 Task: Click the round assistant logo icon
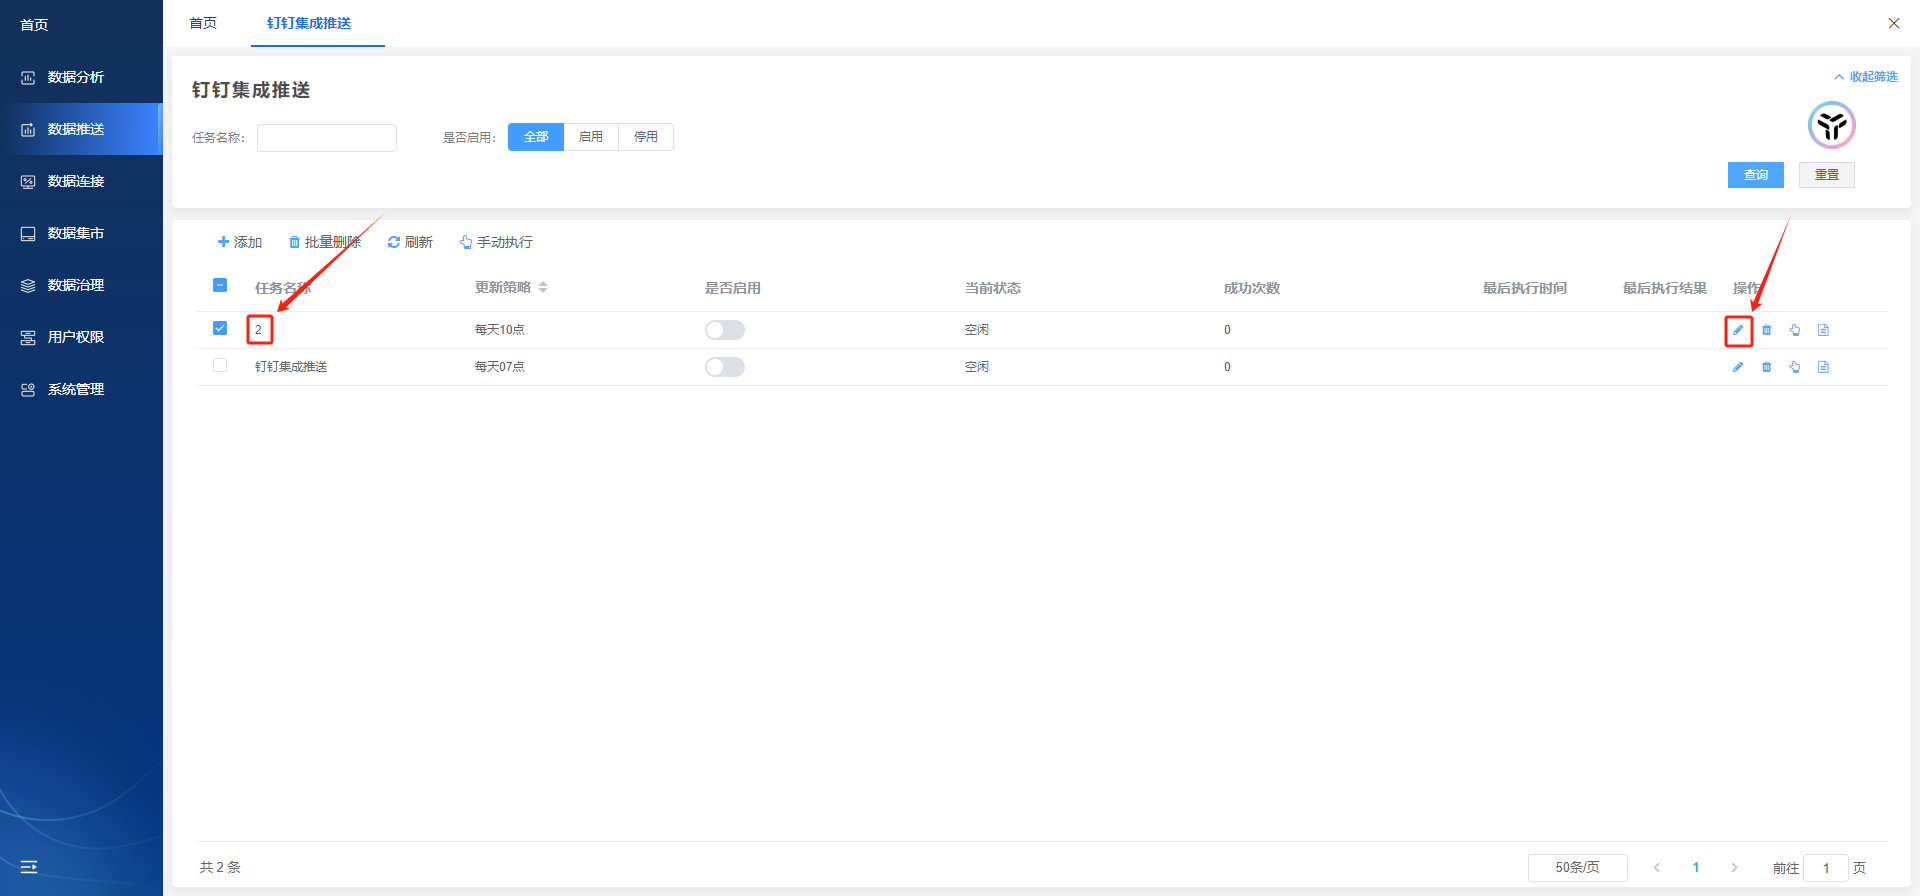tap(1832, 125)
